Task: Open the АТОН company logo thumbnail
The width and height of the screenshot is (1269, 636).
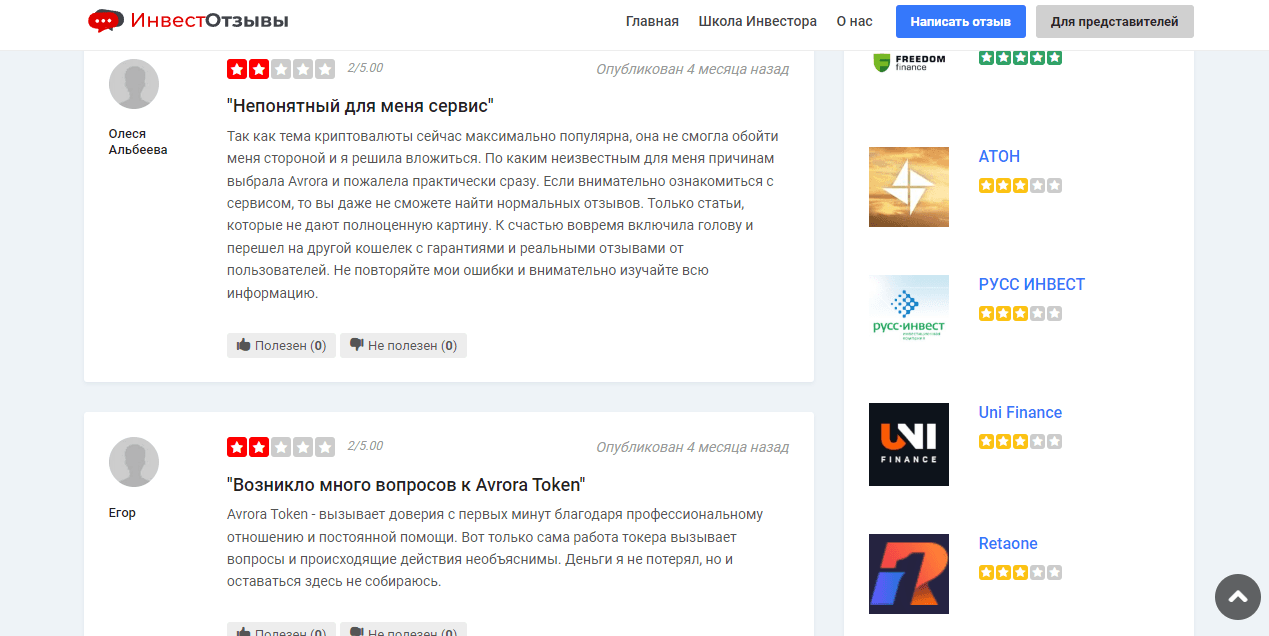Action: point(908,187)
